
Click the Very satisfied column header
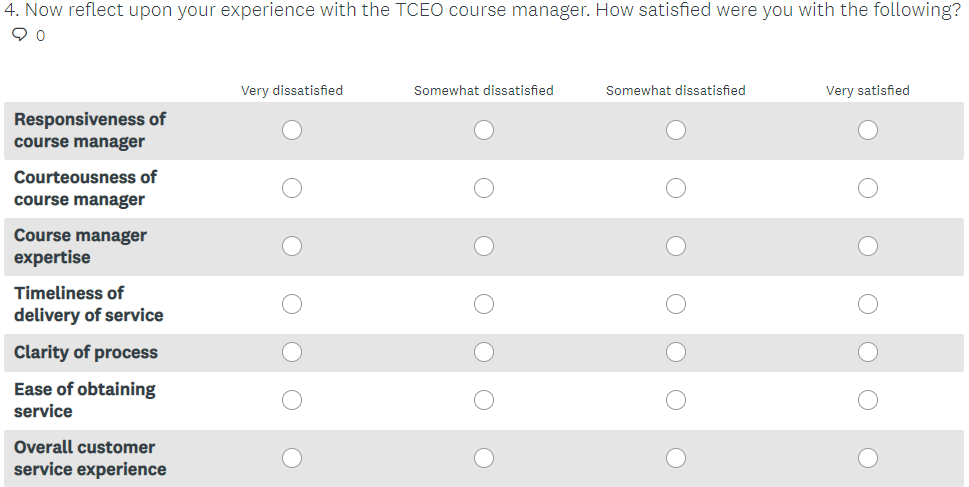(x=868, y=91)
